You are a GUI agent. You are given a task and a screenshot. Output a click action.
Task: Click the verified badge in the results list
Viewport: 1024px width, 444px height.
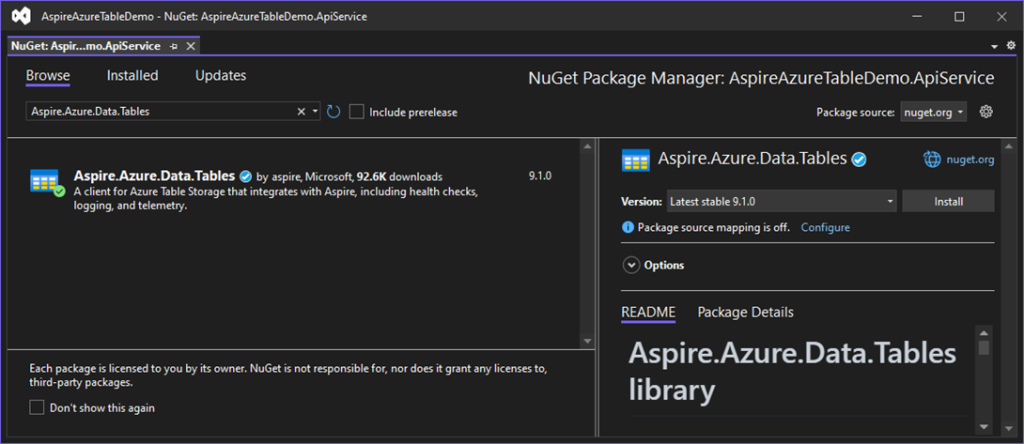click(246, 176)
